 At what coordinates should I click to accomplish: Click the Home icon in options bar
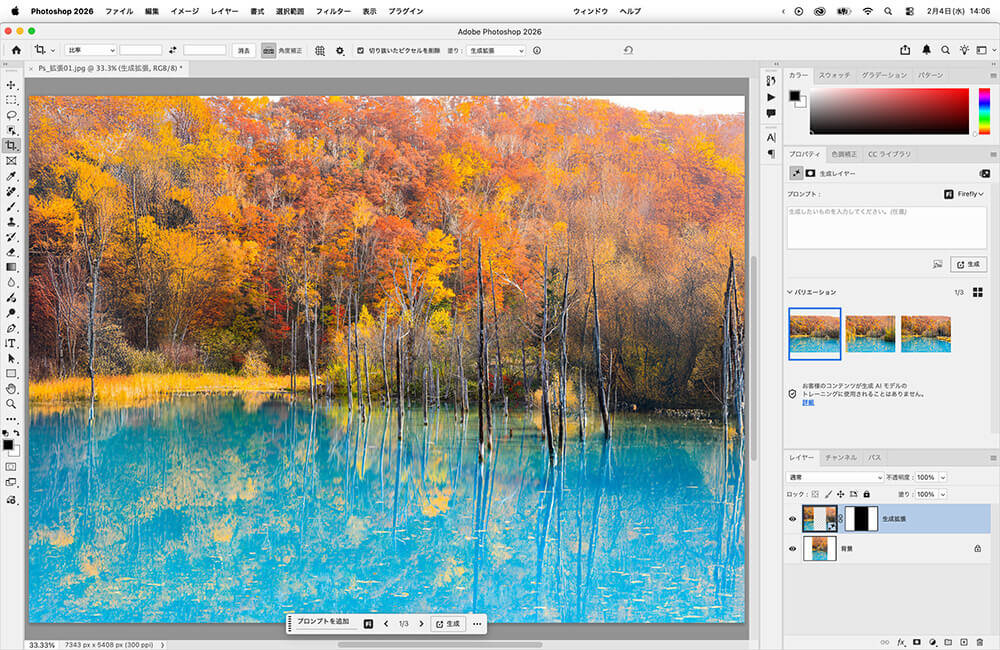tap(16, 50)
